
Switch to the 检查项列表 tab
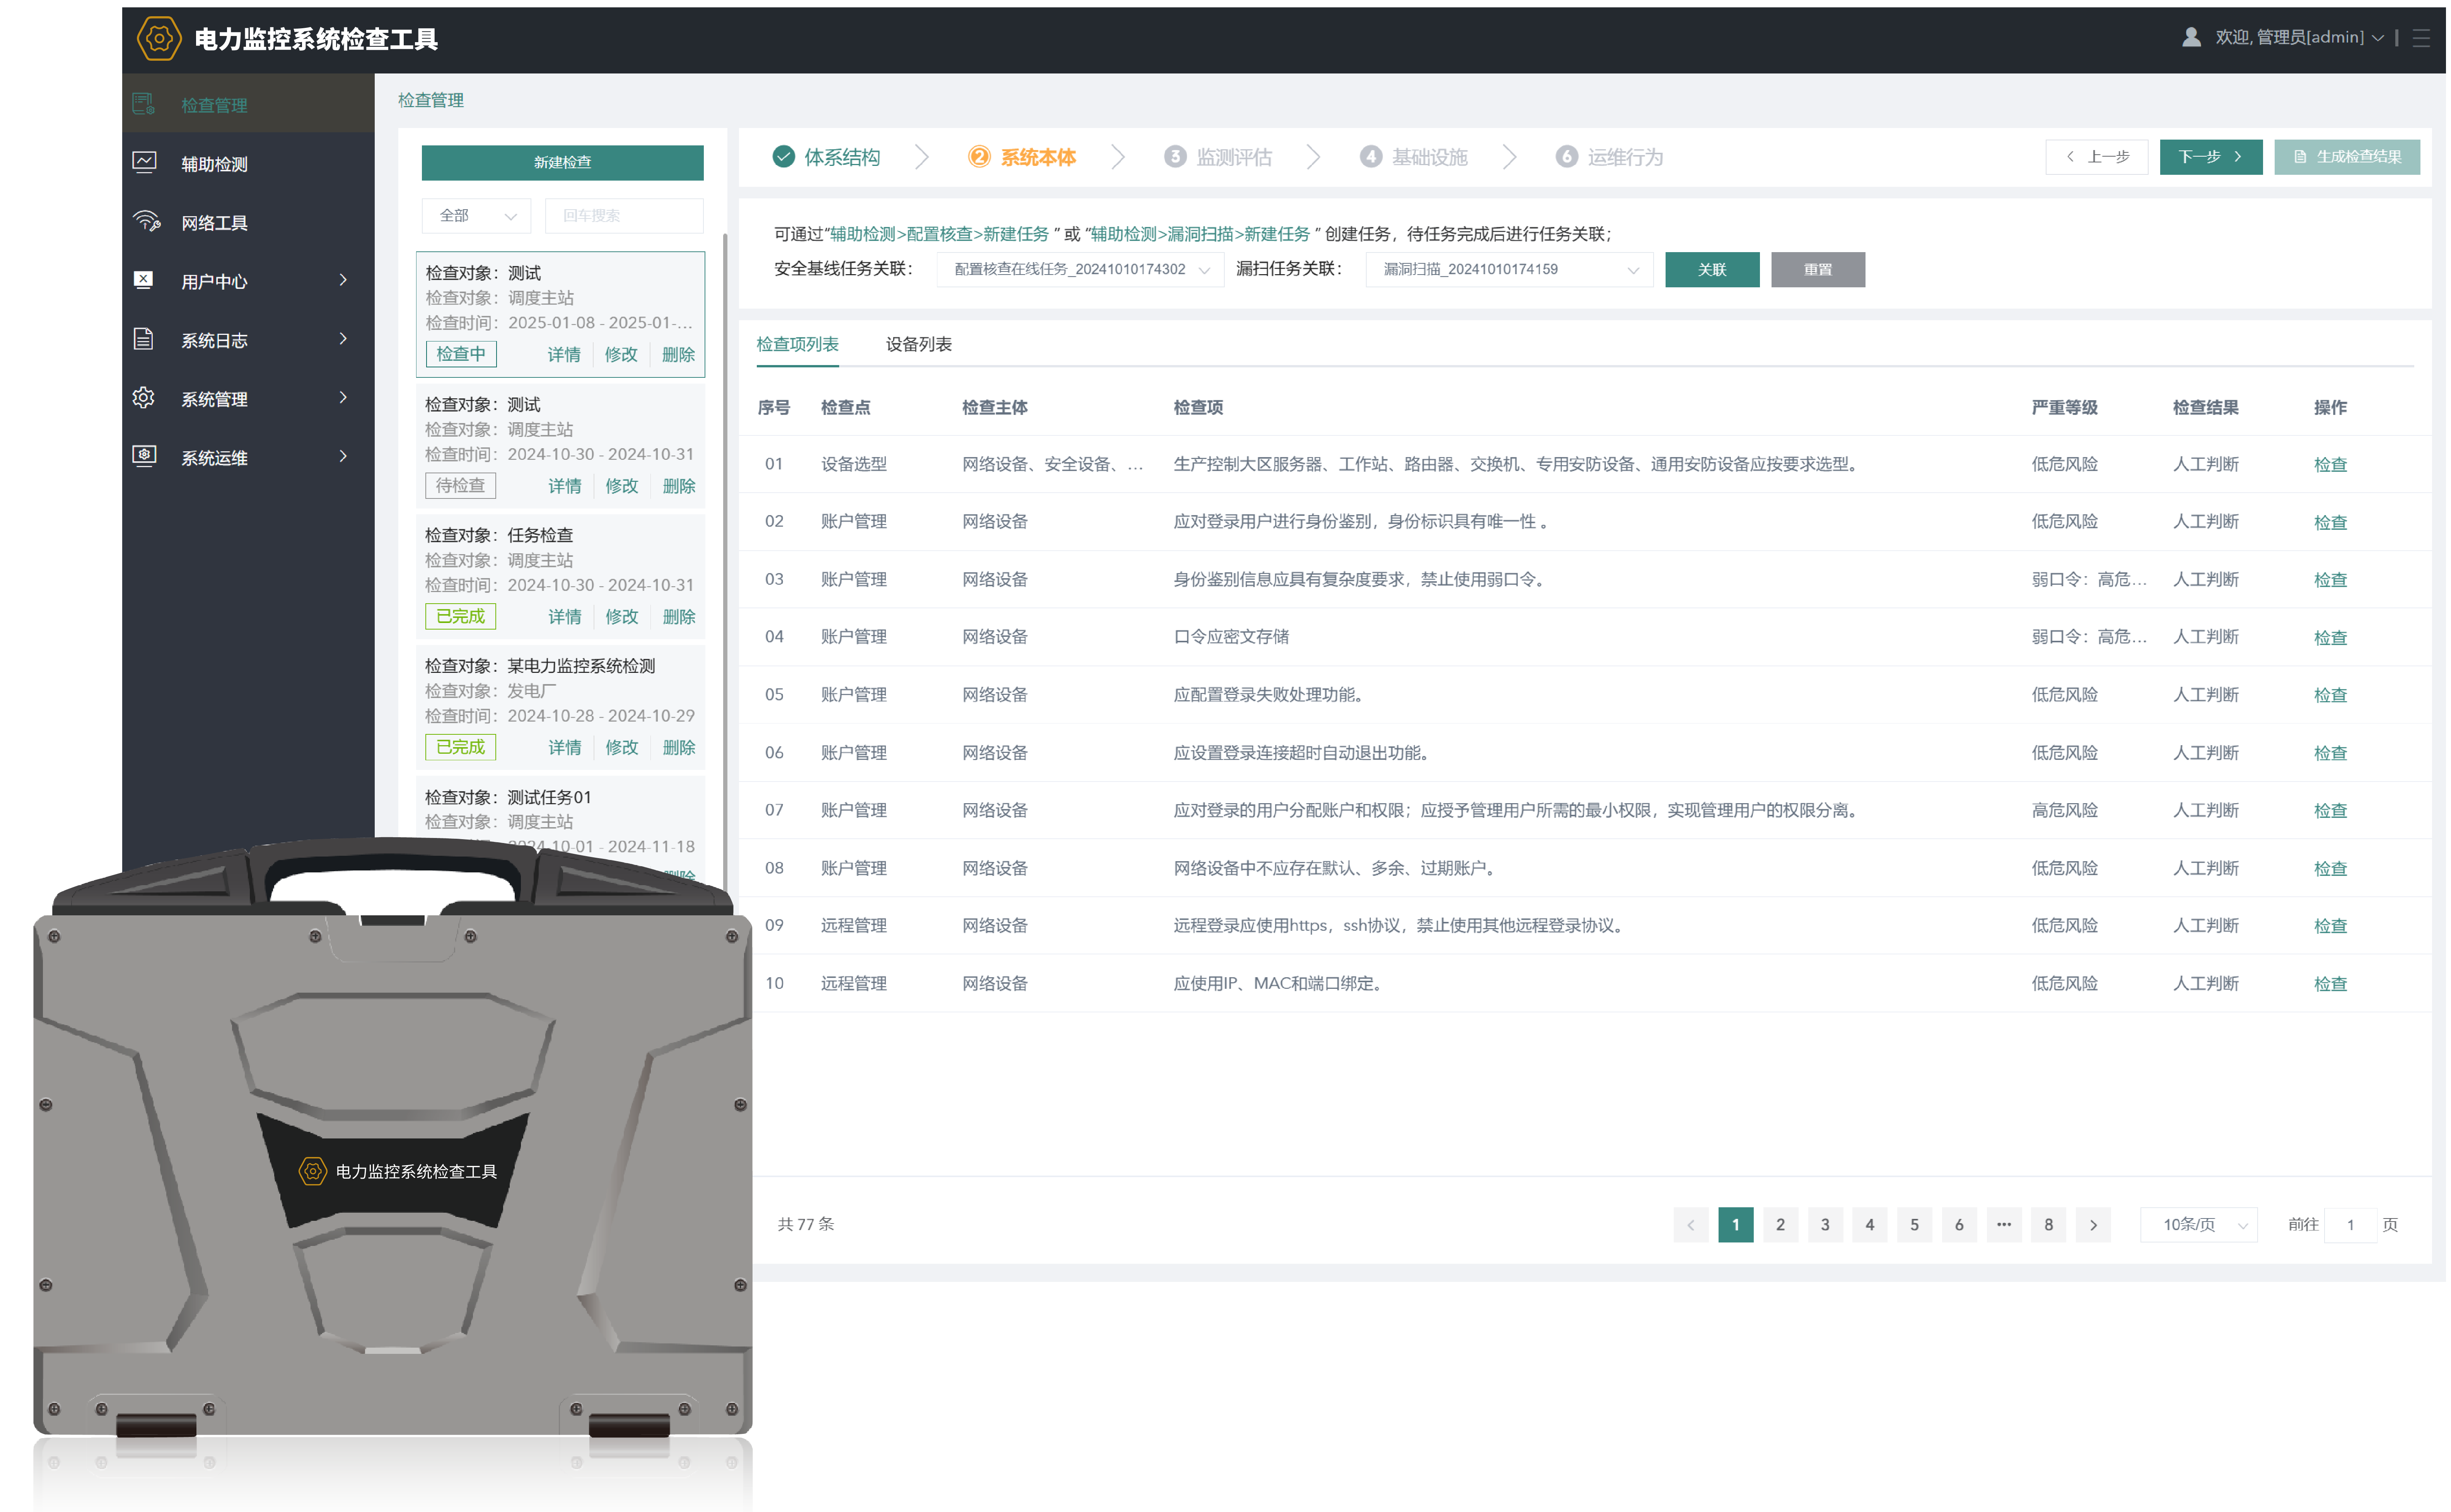pyautogui.click(x=798, y=344)
